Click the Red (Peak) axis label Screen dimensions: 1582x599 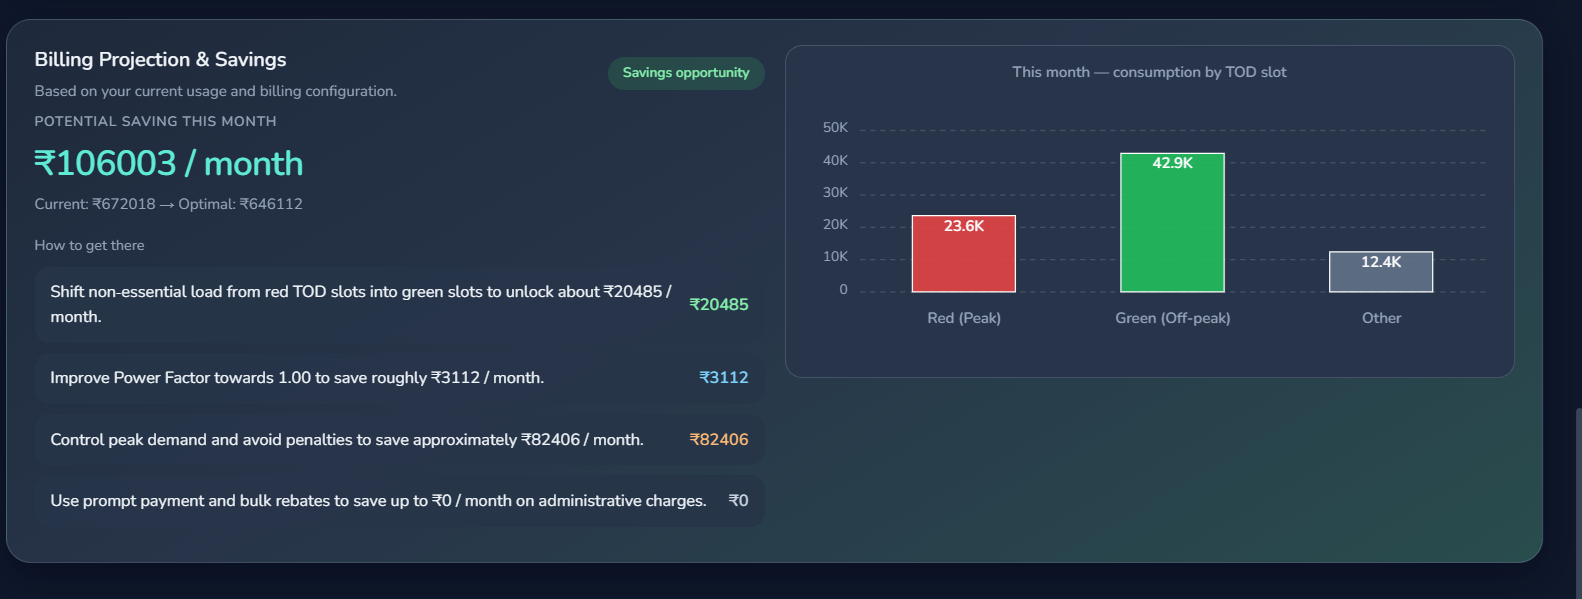(x=963, y=317)
